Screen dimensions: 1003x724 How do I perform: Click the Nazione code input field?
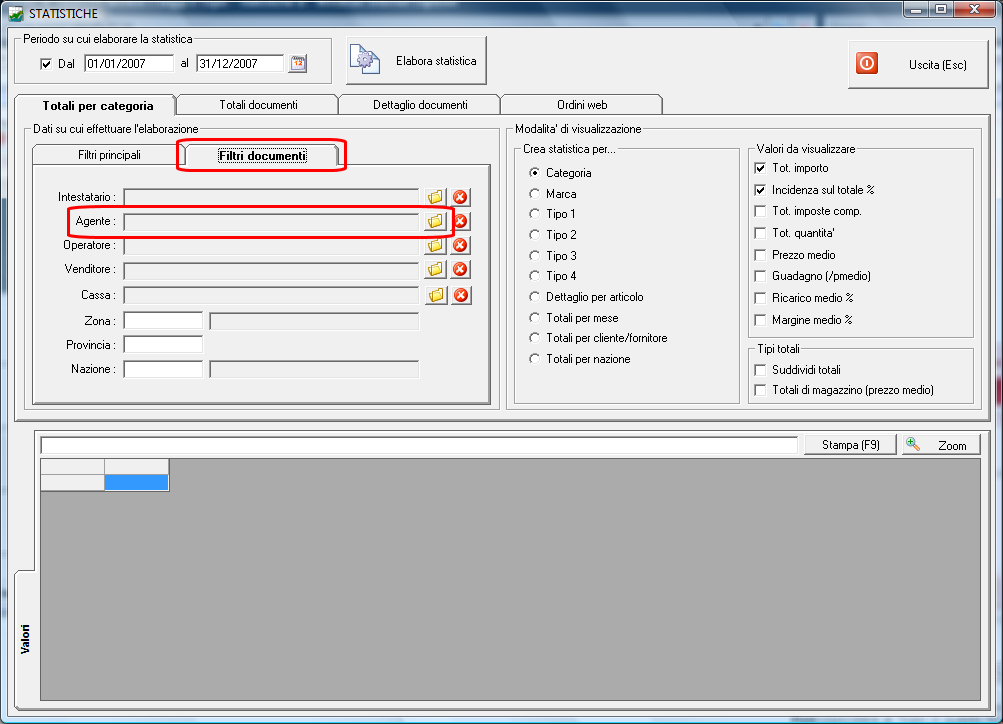tap(163, 369)
